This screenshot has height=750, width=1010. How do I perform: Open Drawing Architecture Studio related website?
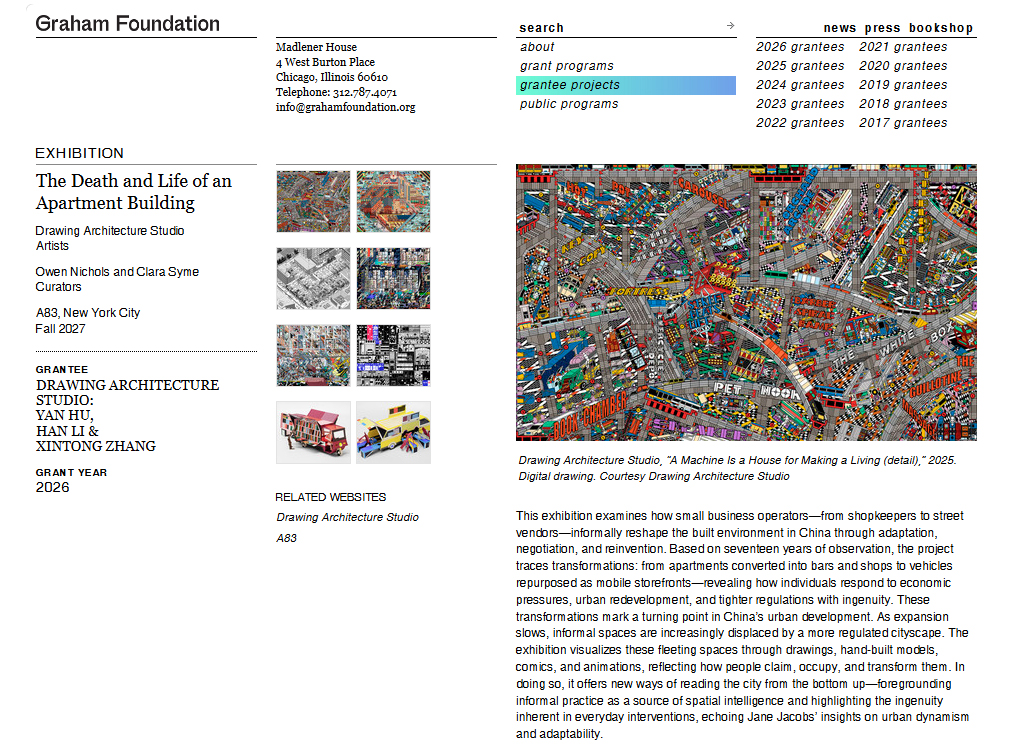[x=347, y=517]
